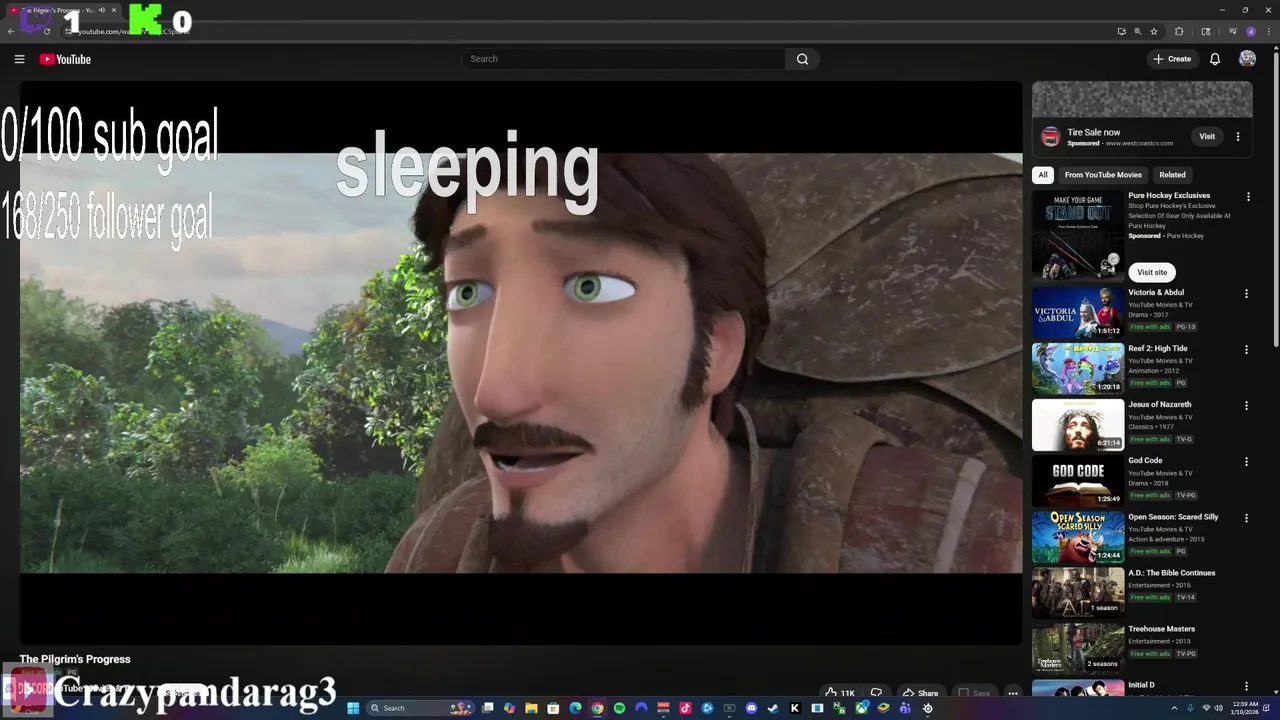This screenshot has height=720, width=1280.
Task: Go to the YouTube home logo
Action: pos(65,59)
